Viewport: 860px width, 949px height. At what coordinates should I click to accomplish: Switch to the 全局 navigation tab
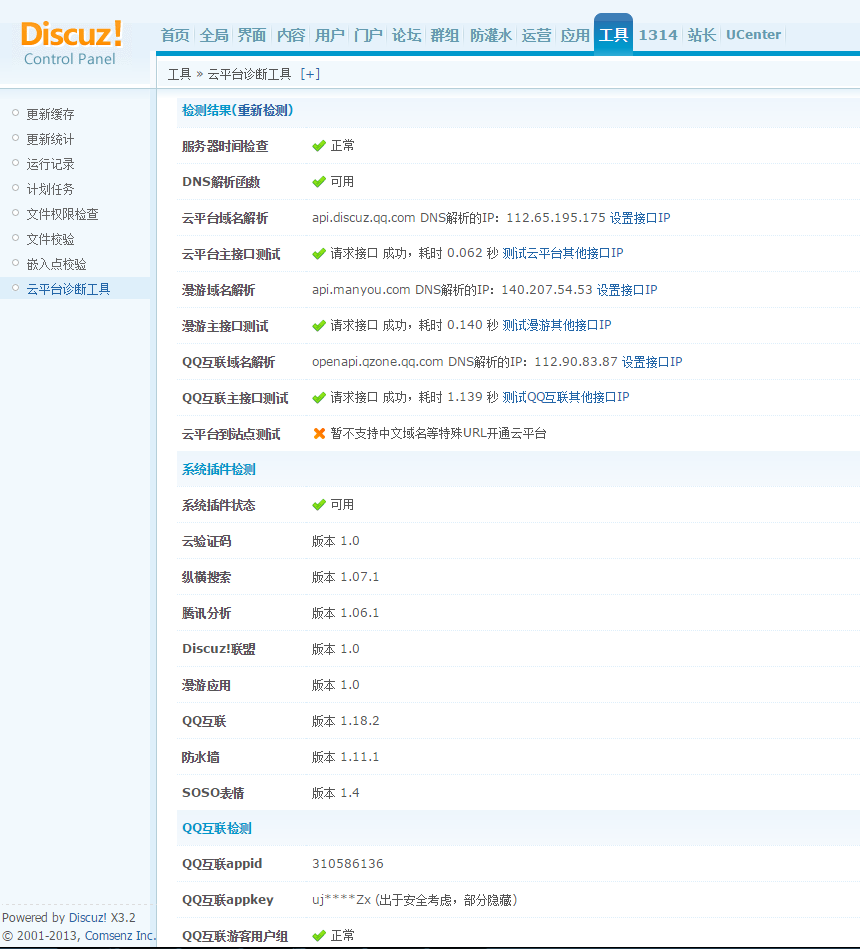214,35
